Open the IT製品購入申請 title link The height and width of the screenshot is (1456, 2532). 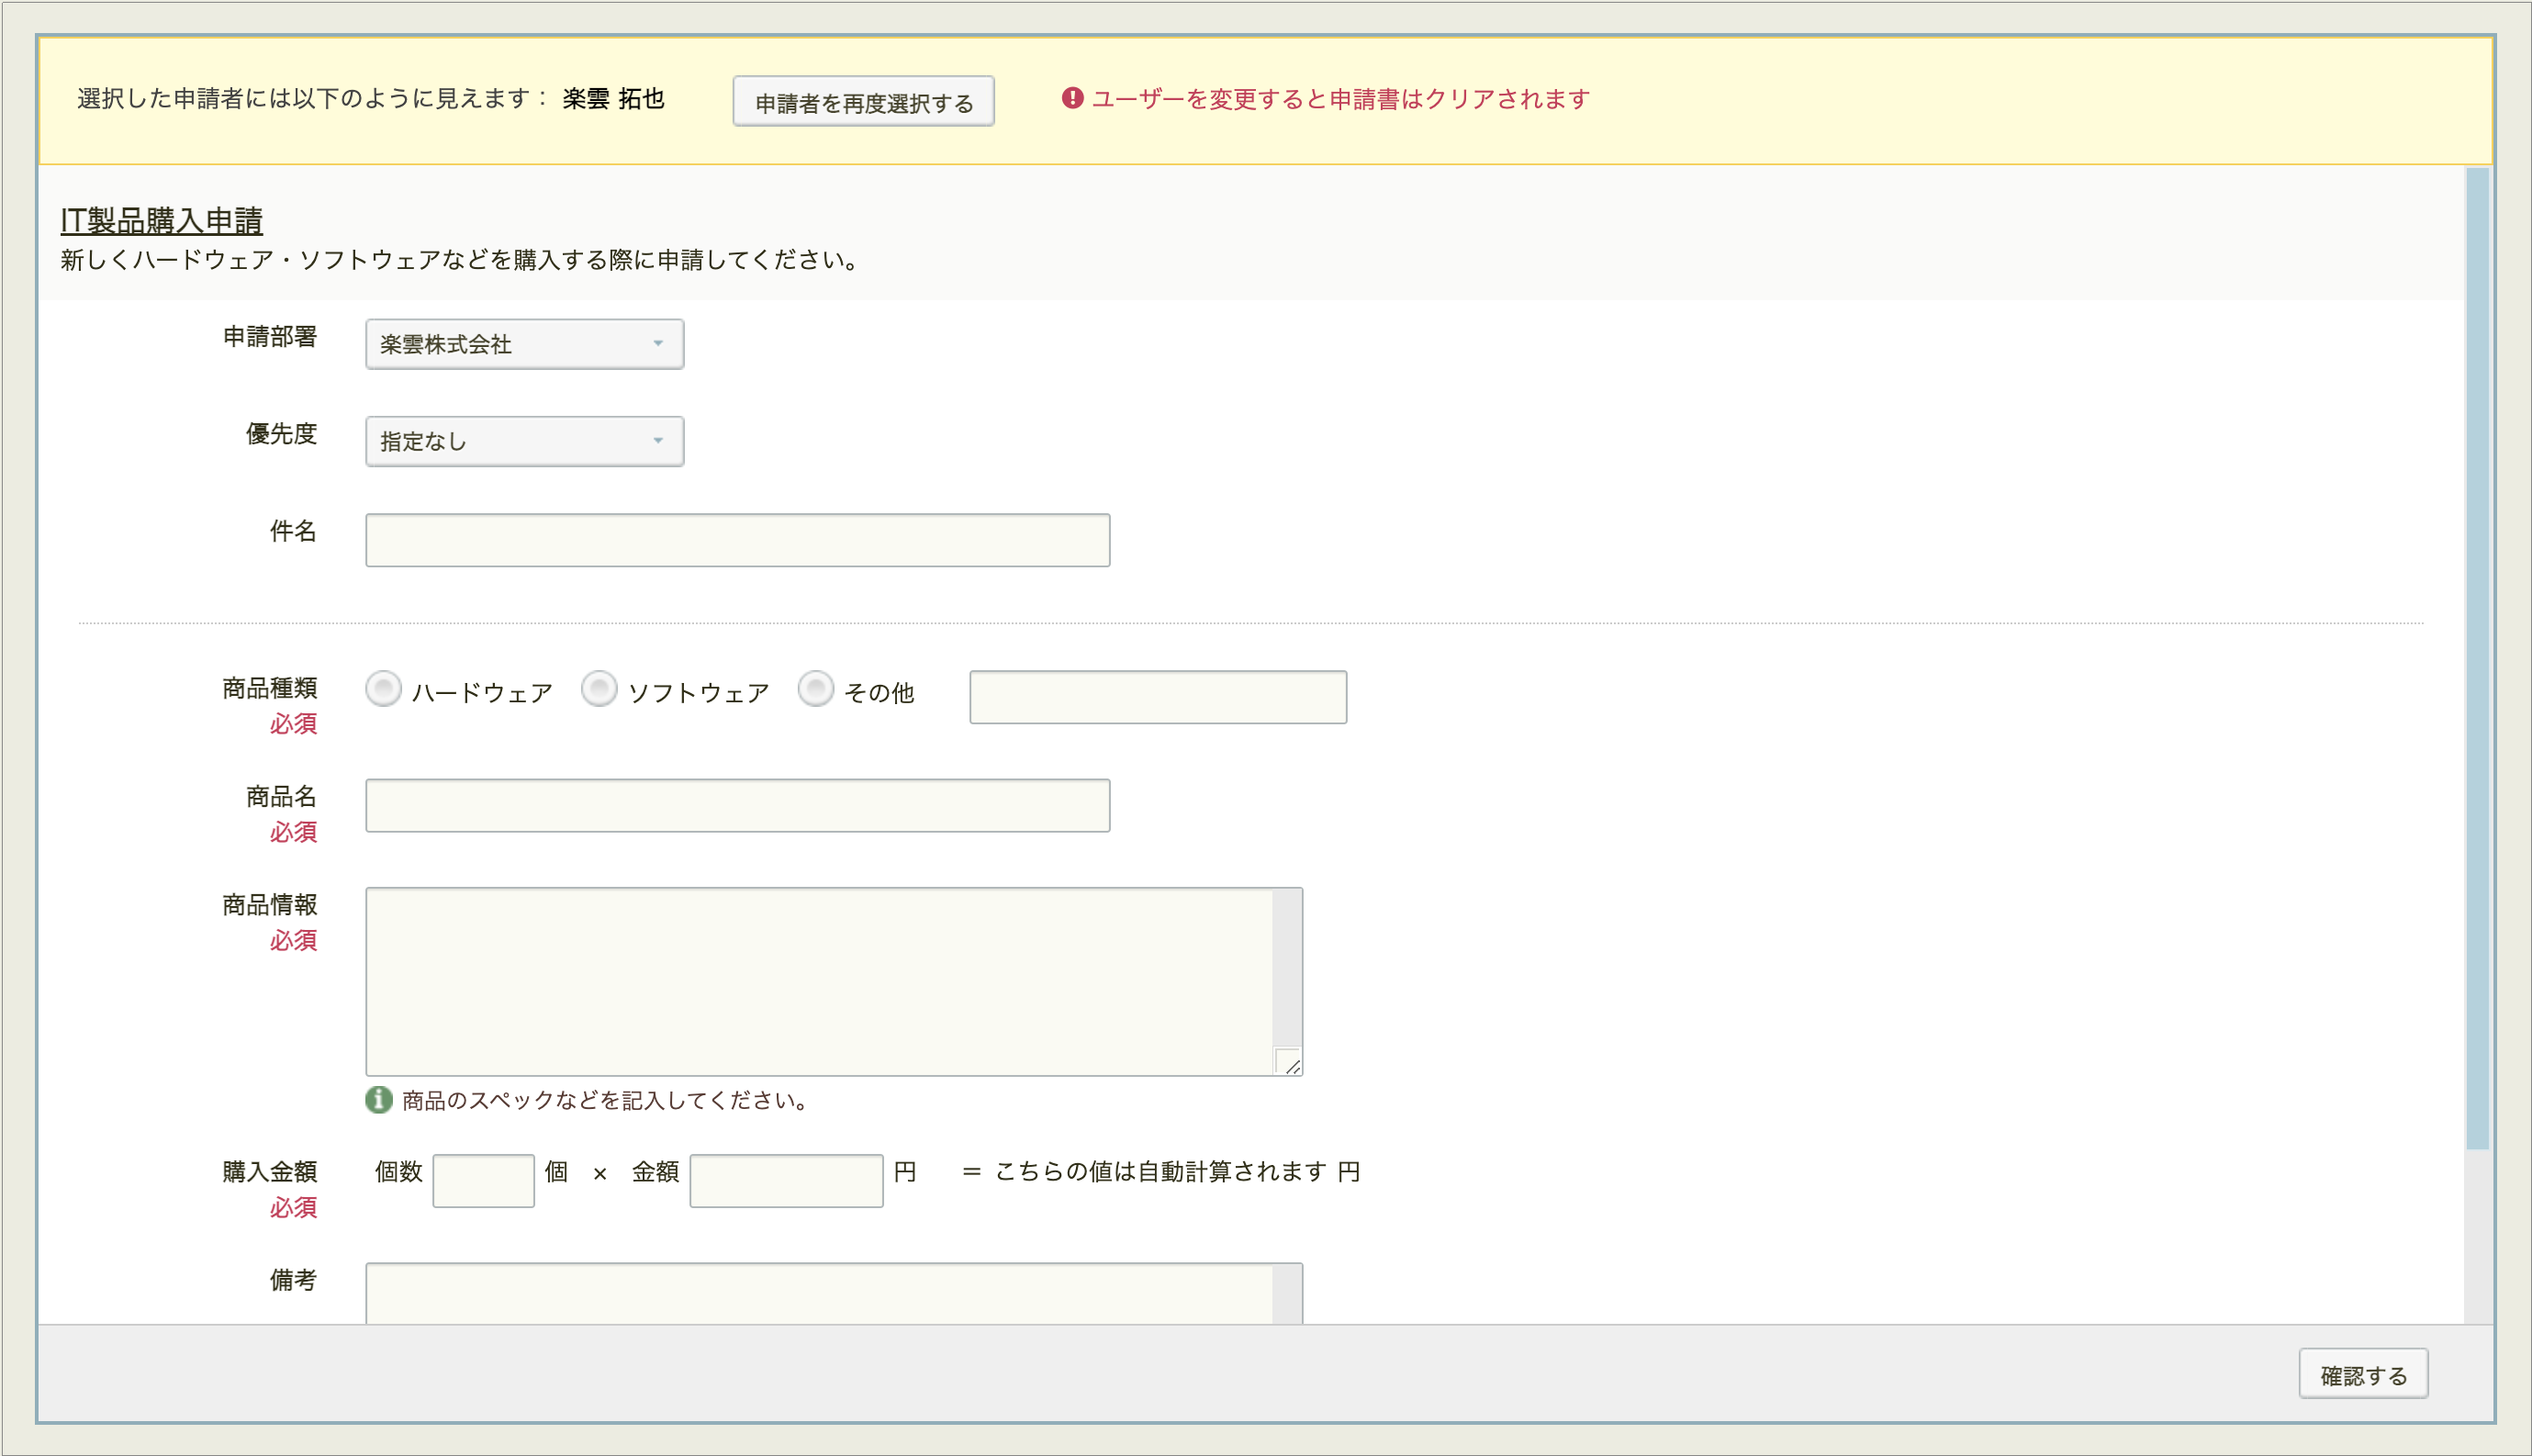coord(162,220)
